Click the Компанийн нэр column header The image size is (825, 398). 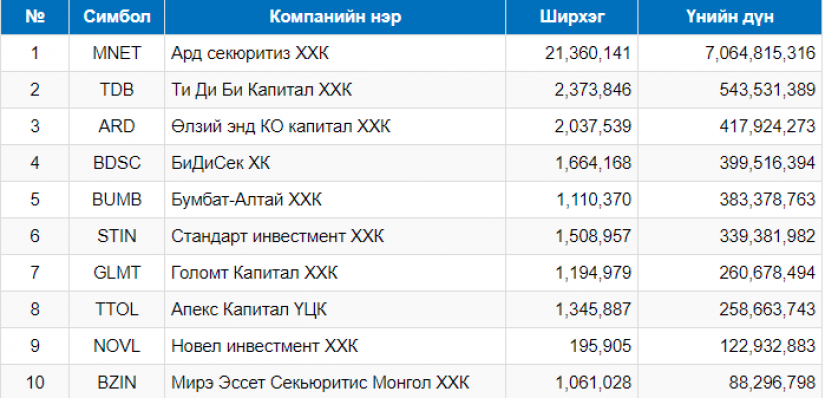[x=335, y=17]
